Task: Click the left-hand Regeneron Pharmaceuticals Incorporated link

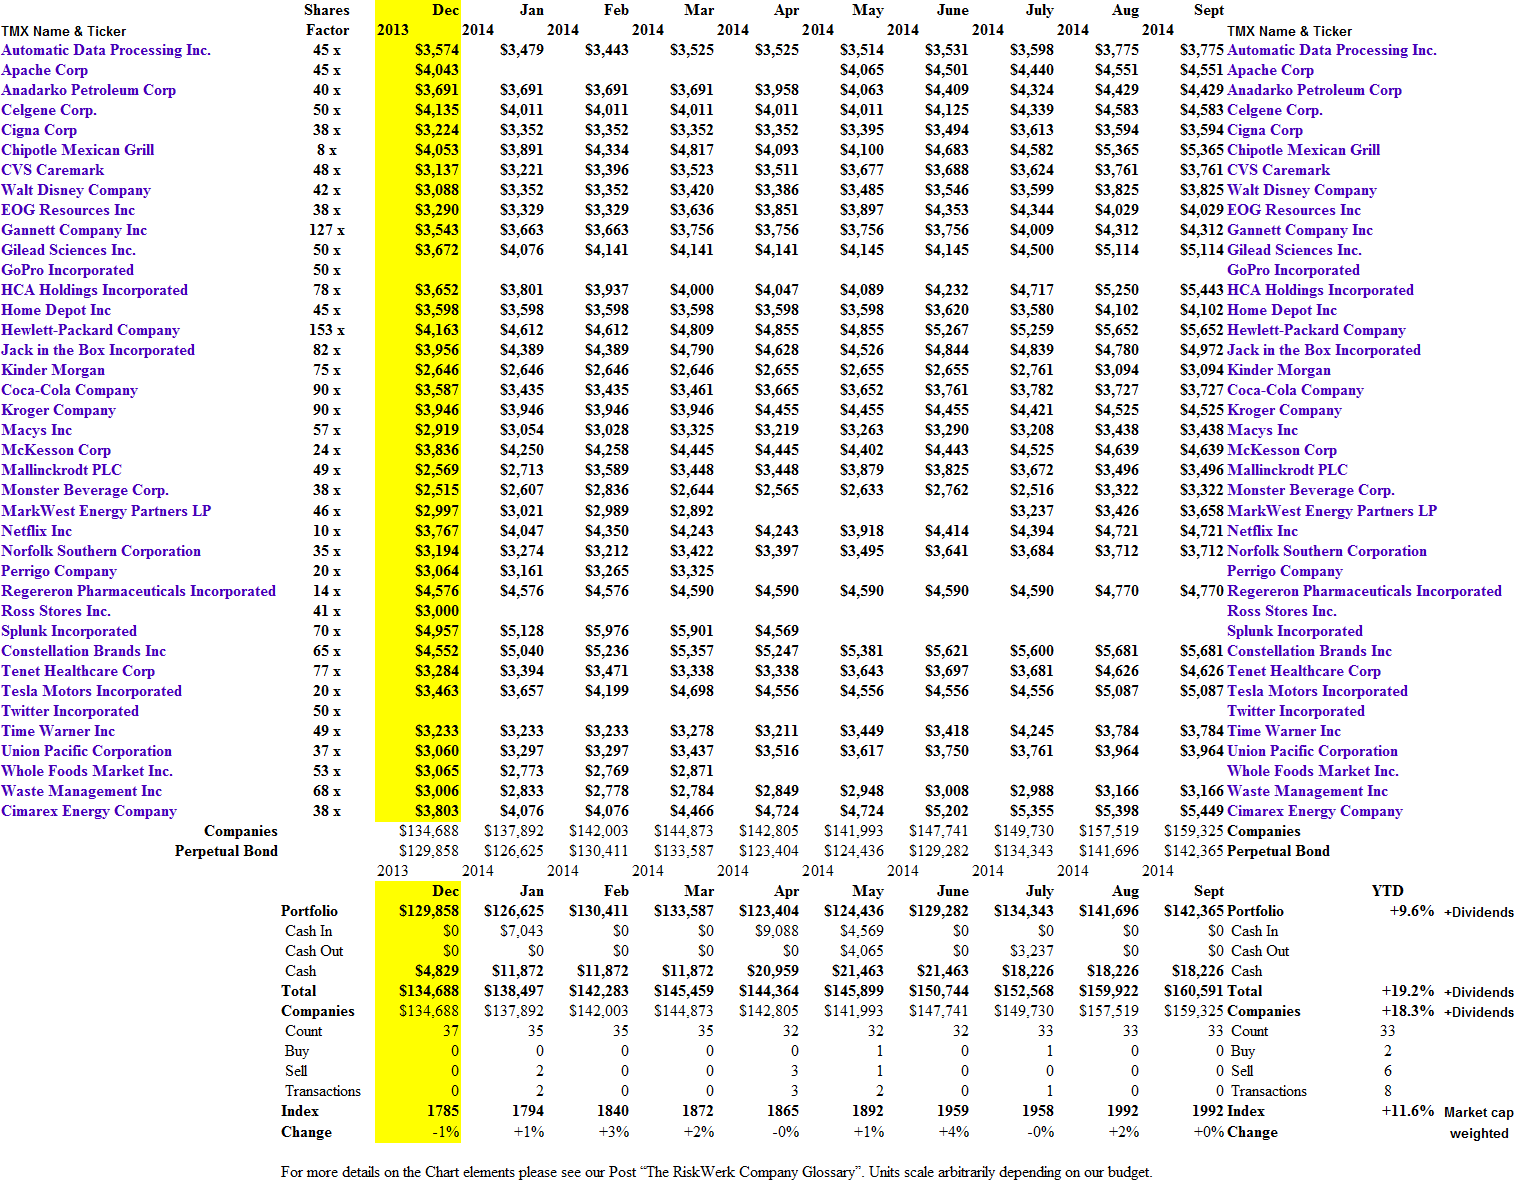Action: (138, 591)
